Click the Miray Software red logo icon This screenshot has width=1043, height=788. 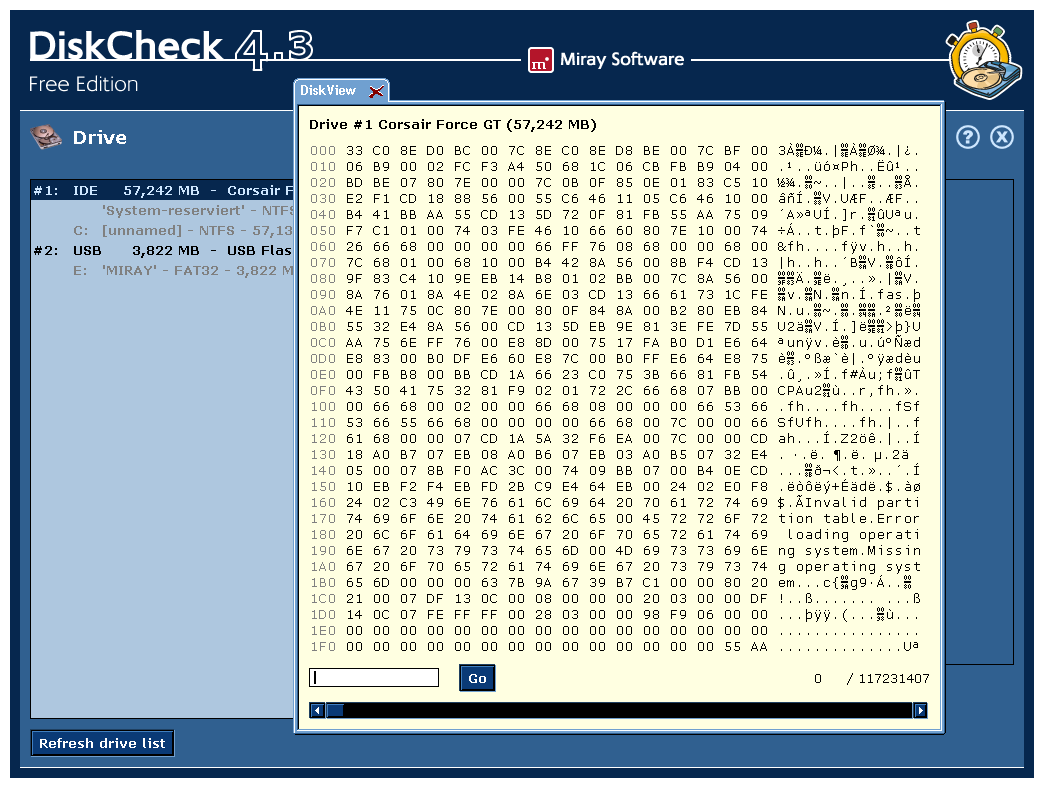[540, 61]
